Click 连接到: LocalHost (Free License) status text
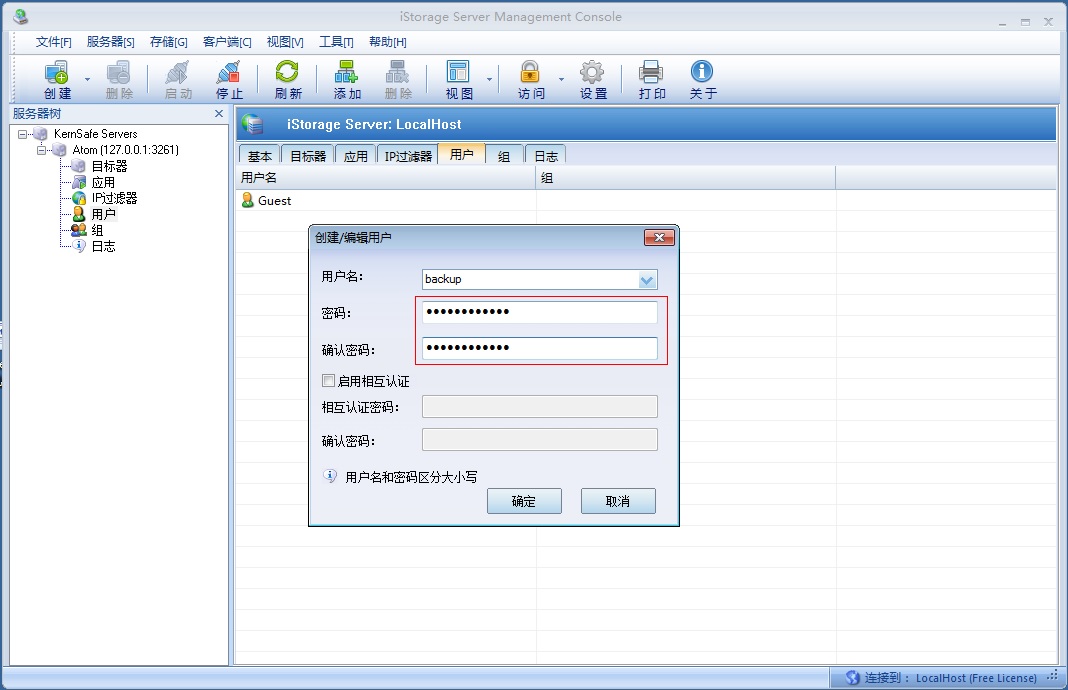The image size is (1068, 690). pyautogui.click(x=950, y=678)
